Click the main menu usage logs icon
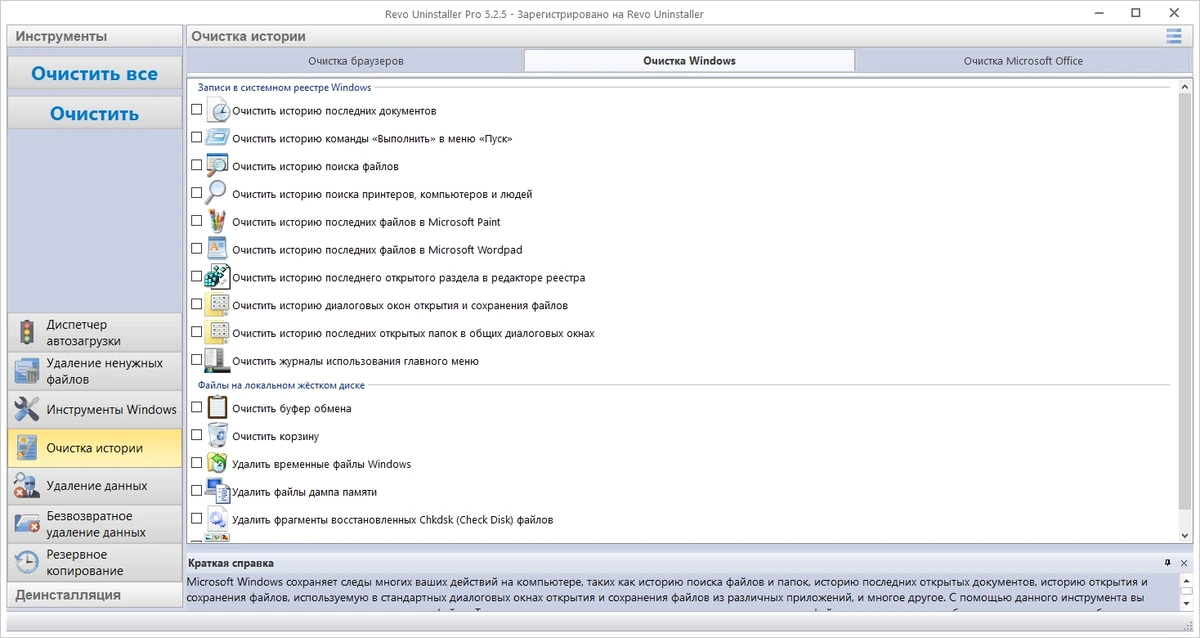This screenshot has width=1200, height=638. [x=217, y=361]
